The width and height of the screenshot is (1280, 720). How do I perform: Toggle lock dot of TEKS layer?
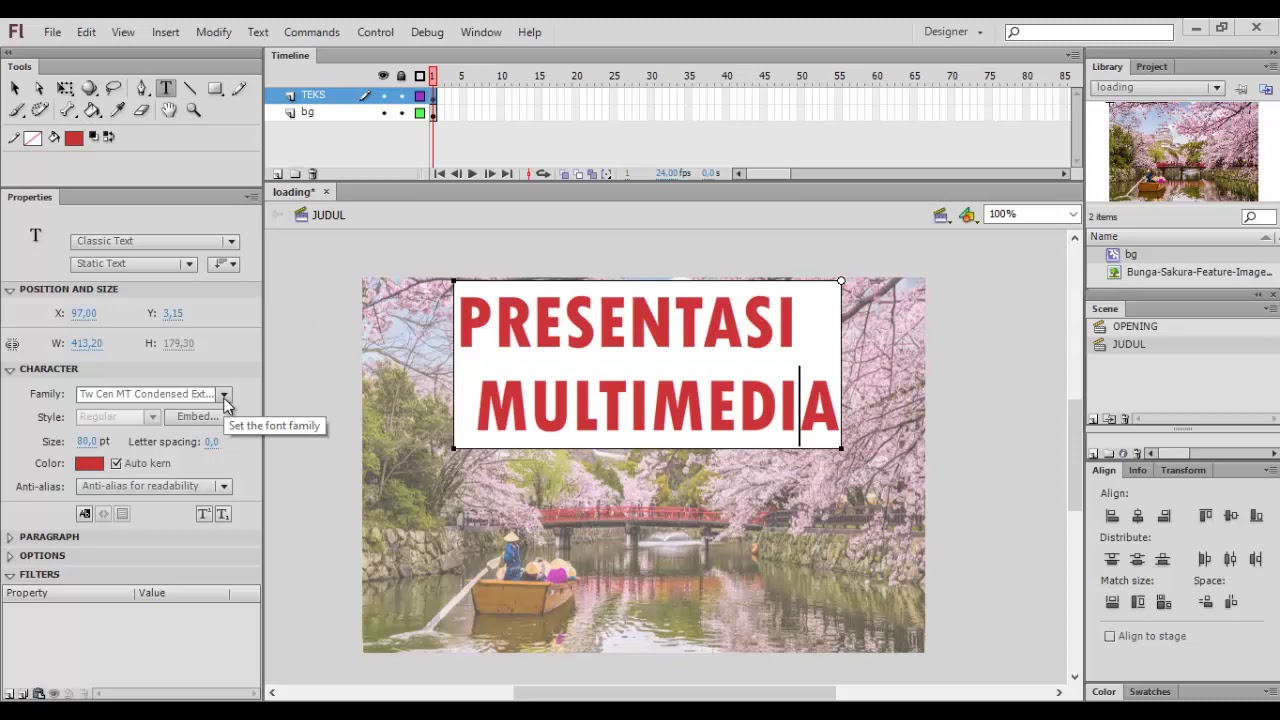402,96
